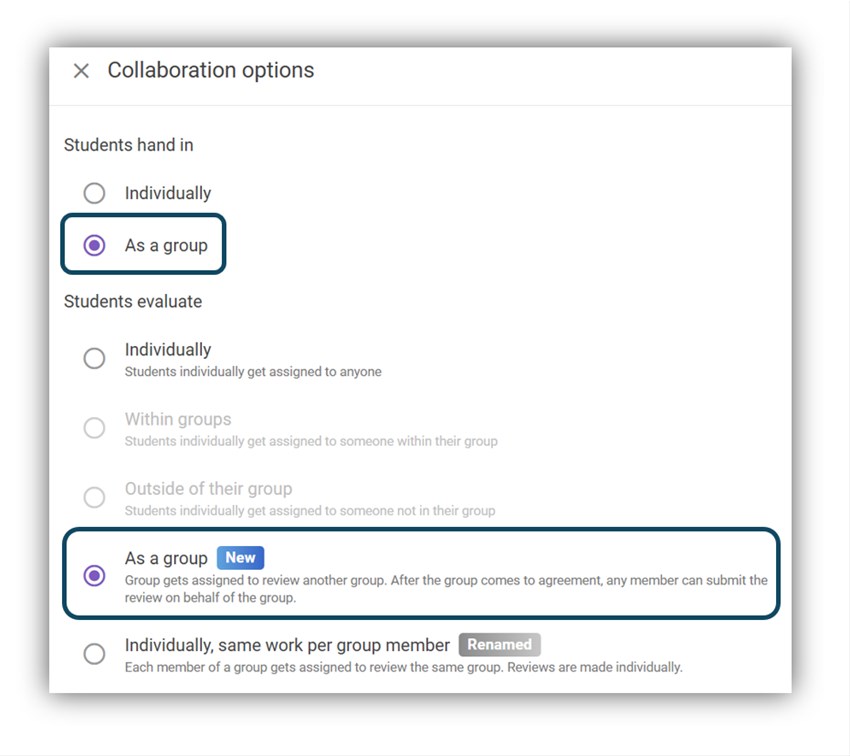Select the Outside of their group radio circle
Screen dimensions: 850x756
pyautogui.click(x=94, y=497)
